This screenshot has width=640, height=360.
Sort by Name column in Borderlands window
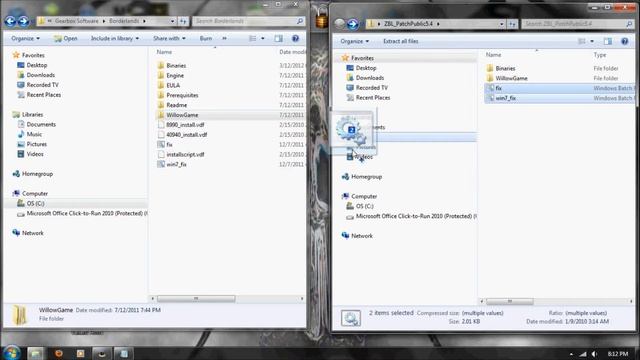(x=164, y=52)
